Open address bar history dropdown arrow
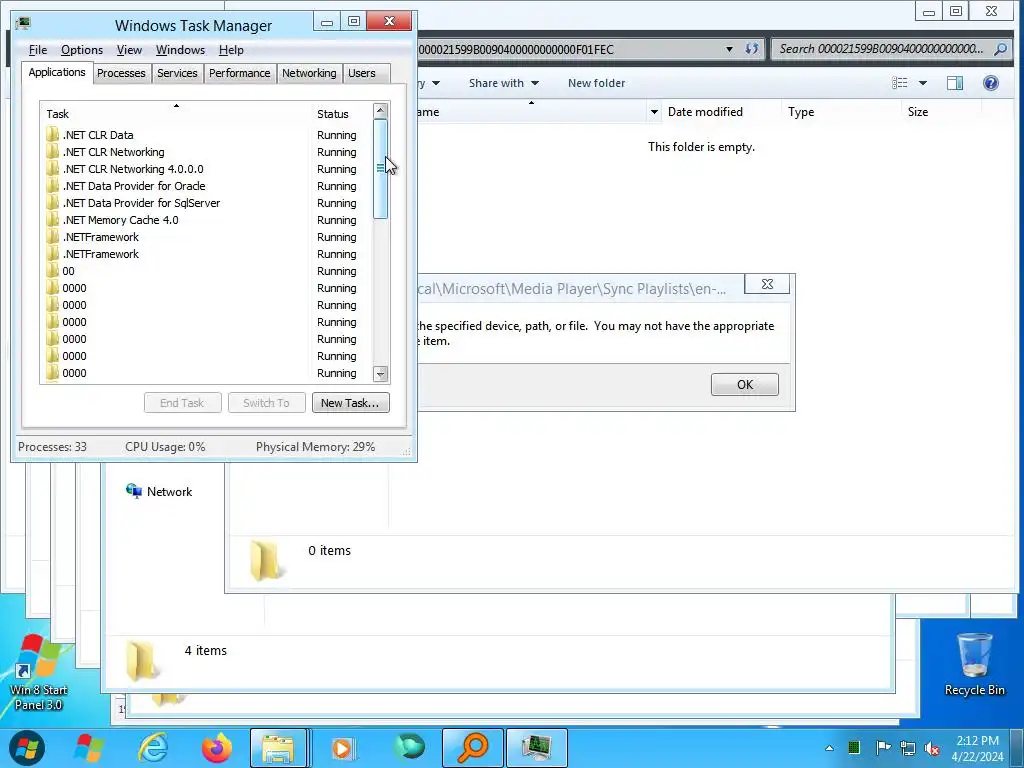1024x768 pixels. 729,49
